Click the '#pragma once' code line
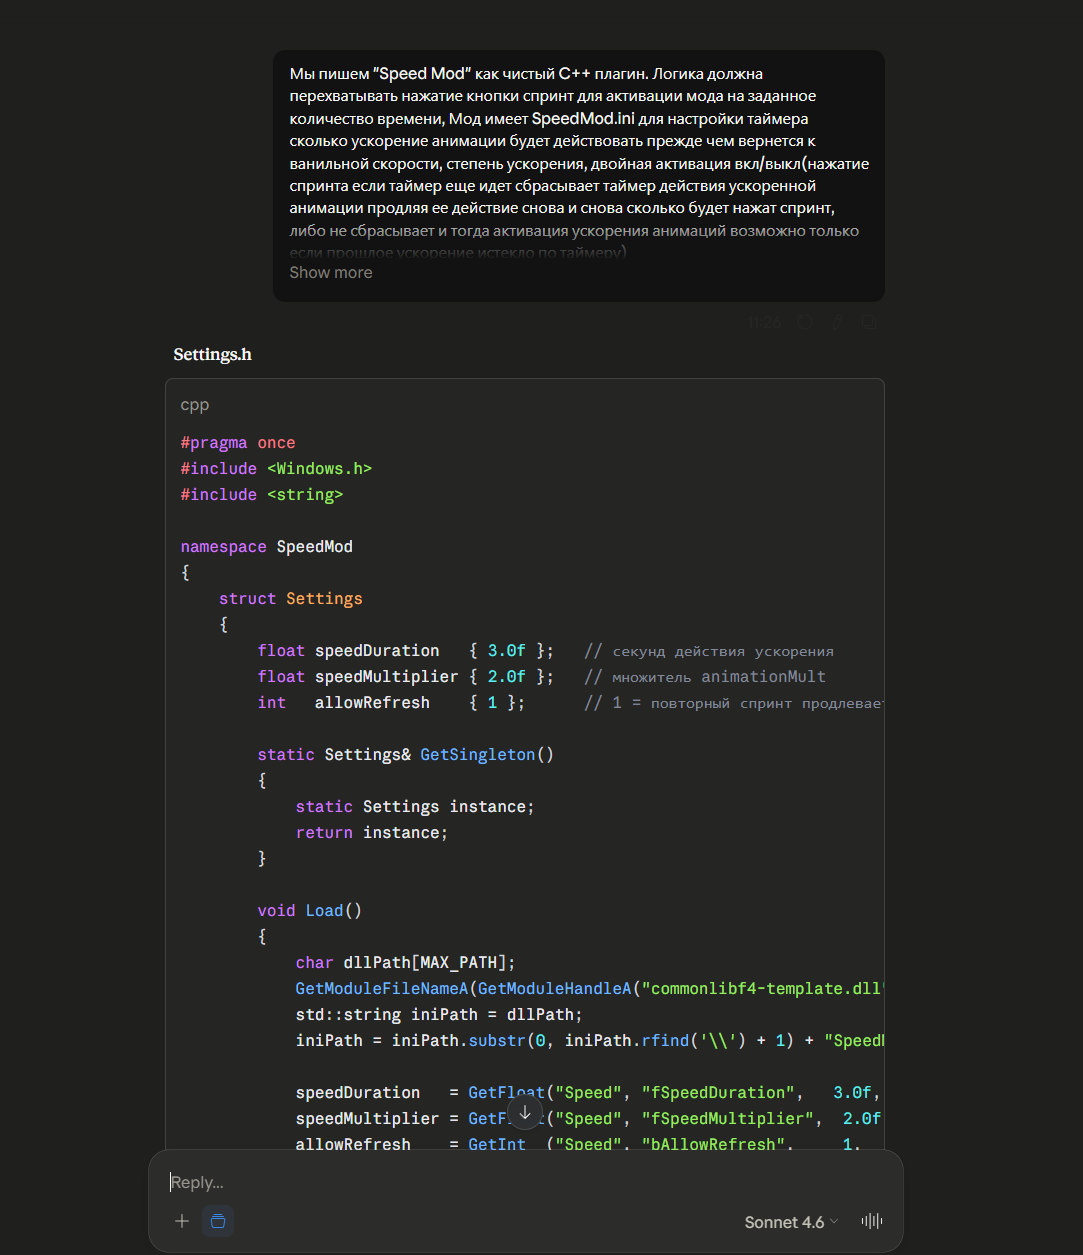The width and height of the screenshot is (1083, 1255). (238, 443)
